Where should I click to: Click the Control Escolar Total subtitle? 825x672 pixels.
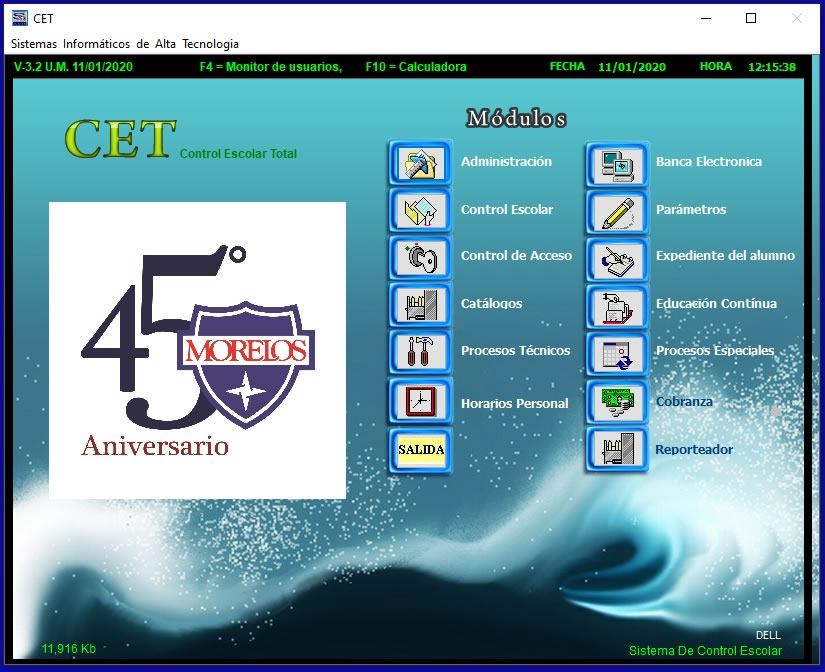[x=238, y=154]
